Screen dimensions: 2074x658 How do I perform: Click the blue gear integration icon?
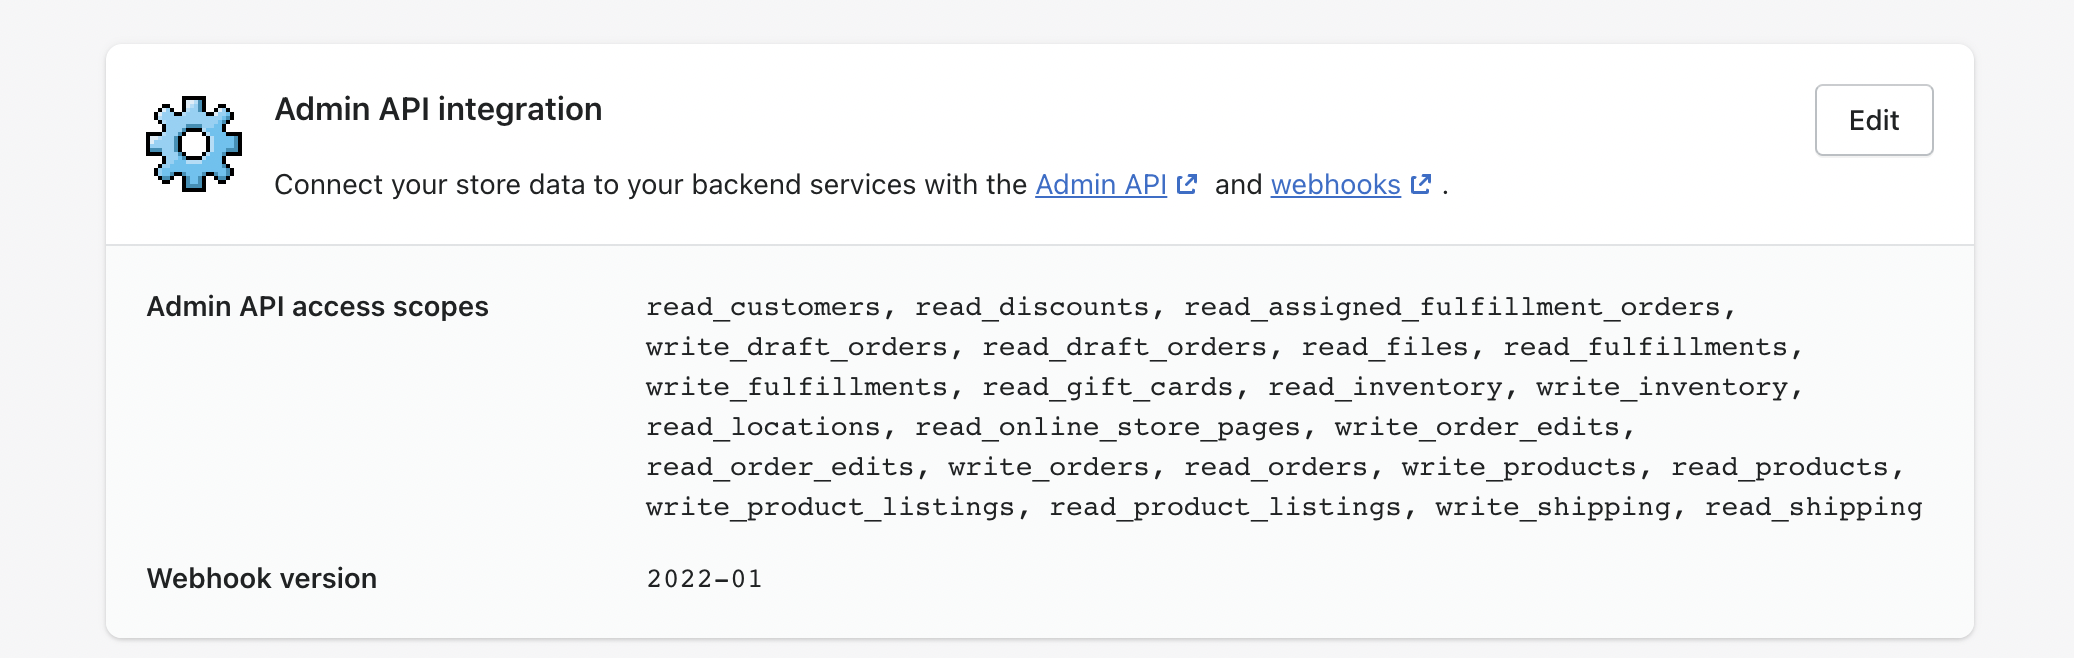pos(194,144)
